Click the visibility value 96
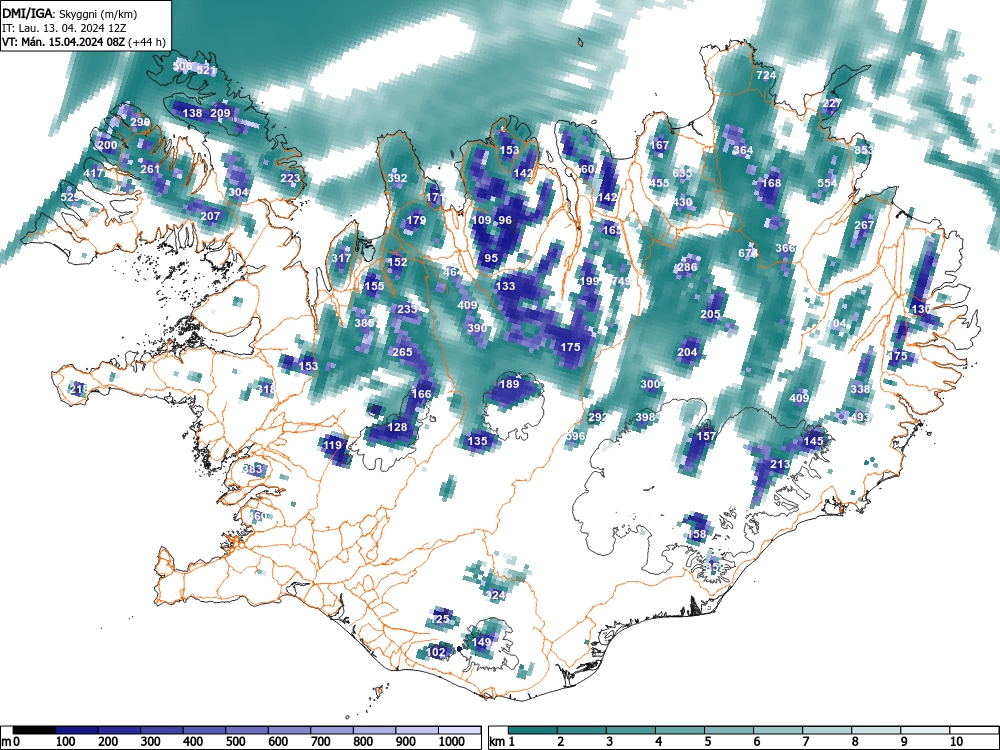 pyautogui.click(x=505, y=221)
